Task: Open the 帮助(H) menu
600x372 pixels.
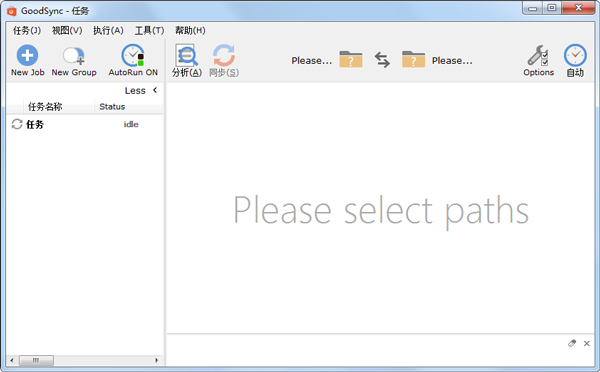Action: tap(190, 30)
